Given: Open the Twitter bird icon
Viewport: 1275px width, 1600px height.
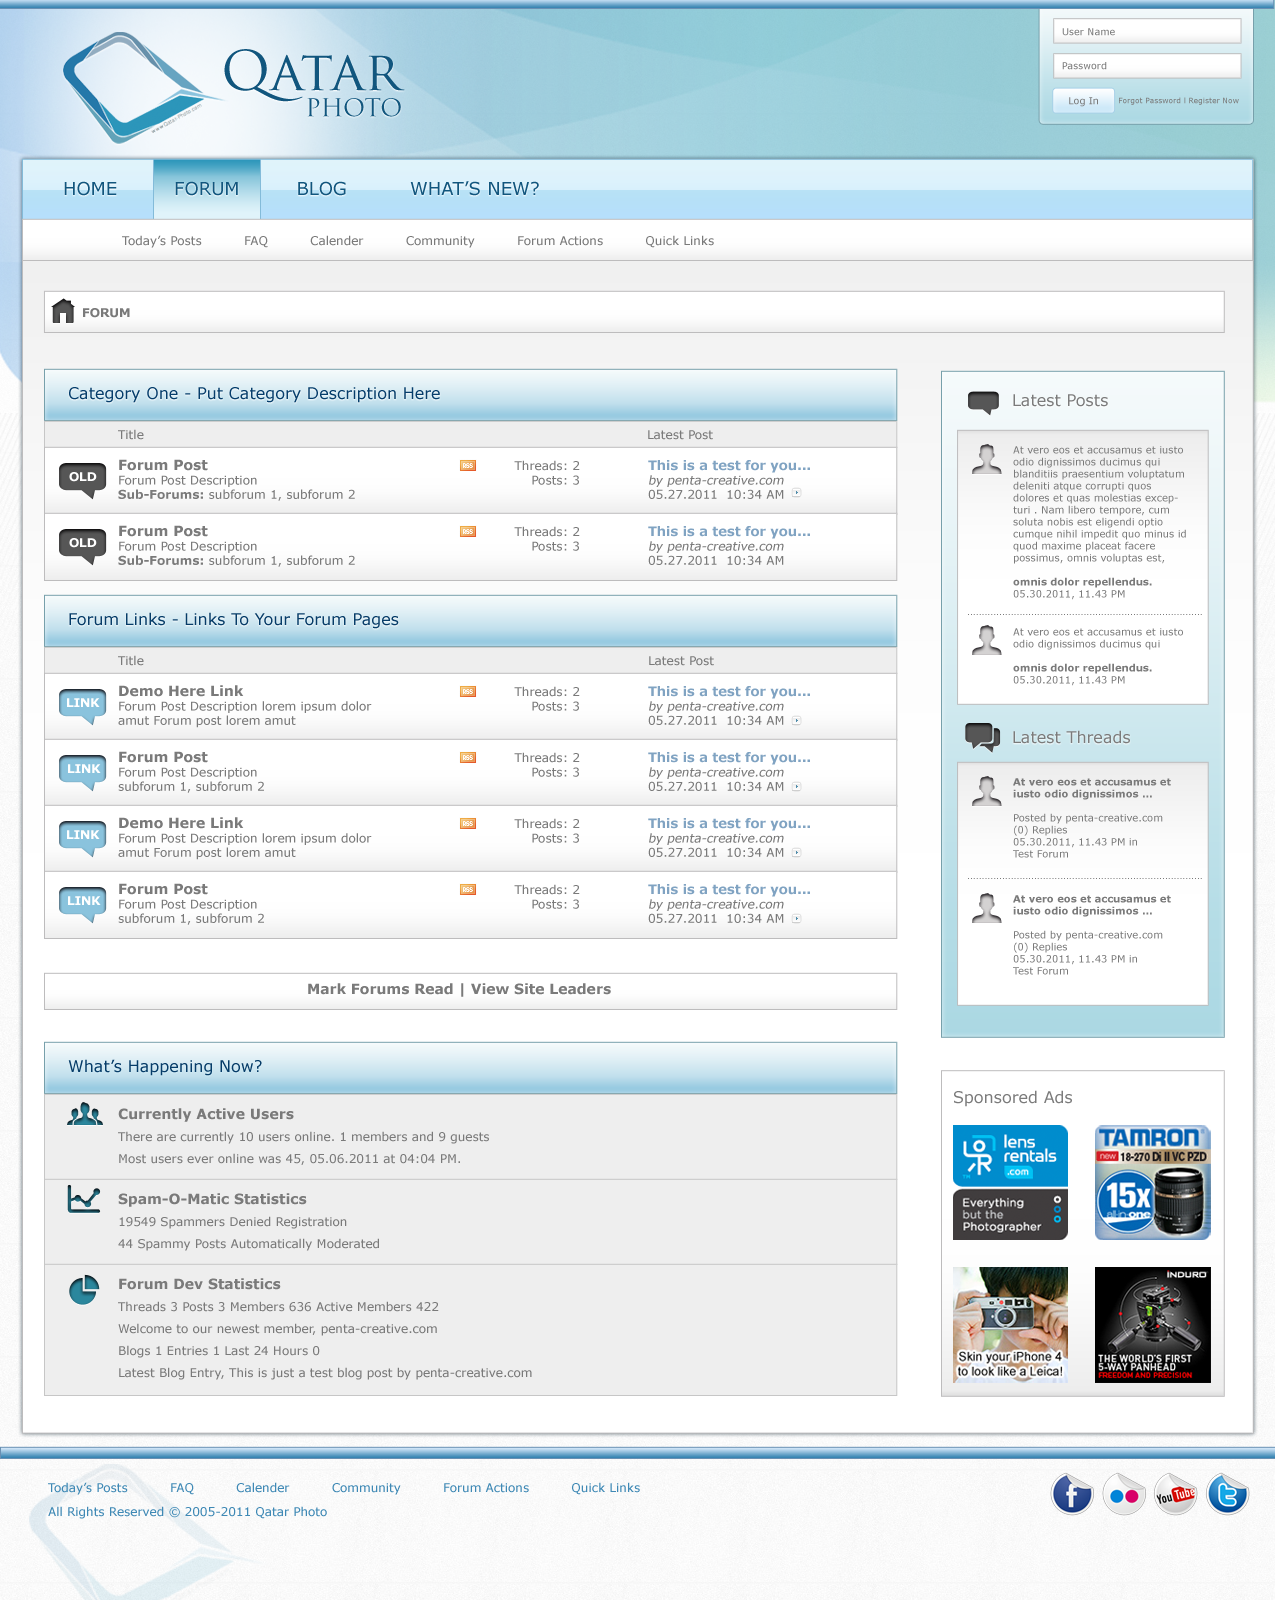Looking at the screenshot, I should [x=1227, y=1495].
